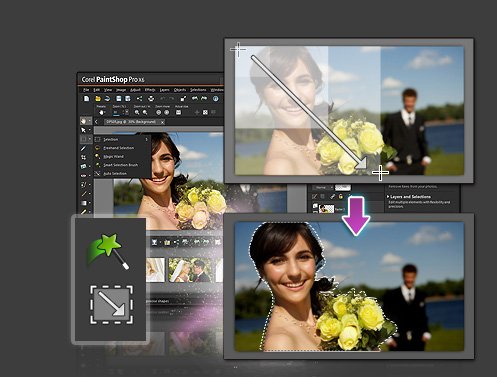Open the Edit menu
This screenshot has width=497, height=377.
[x=97, y=90]
